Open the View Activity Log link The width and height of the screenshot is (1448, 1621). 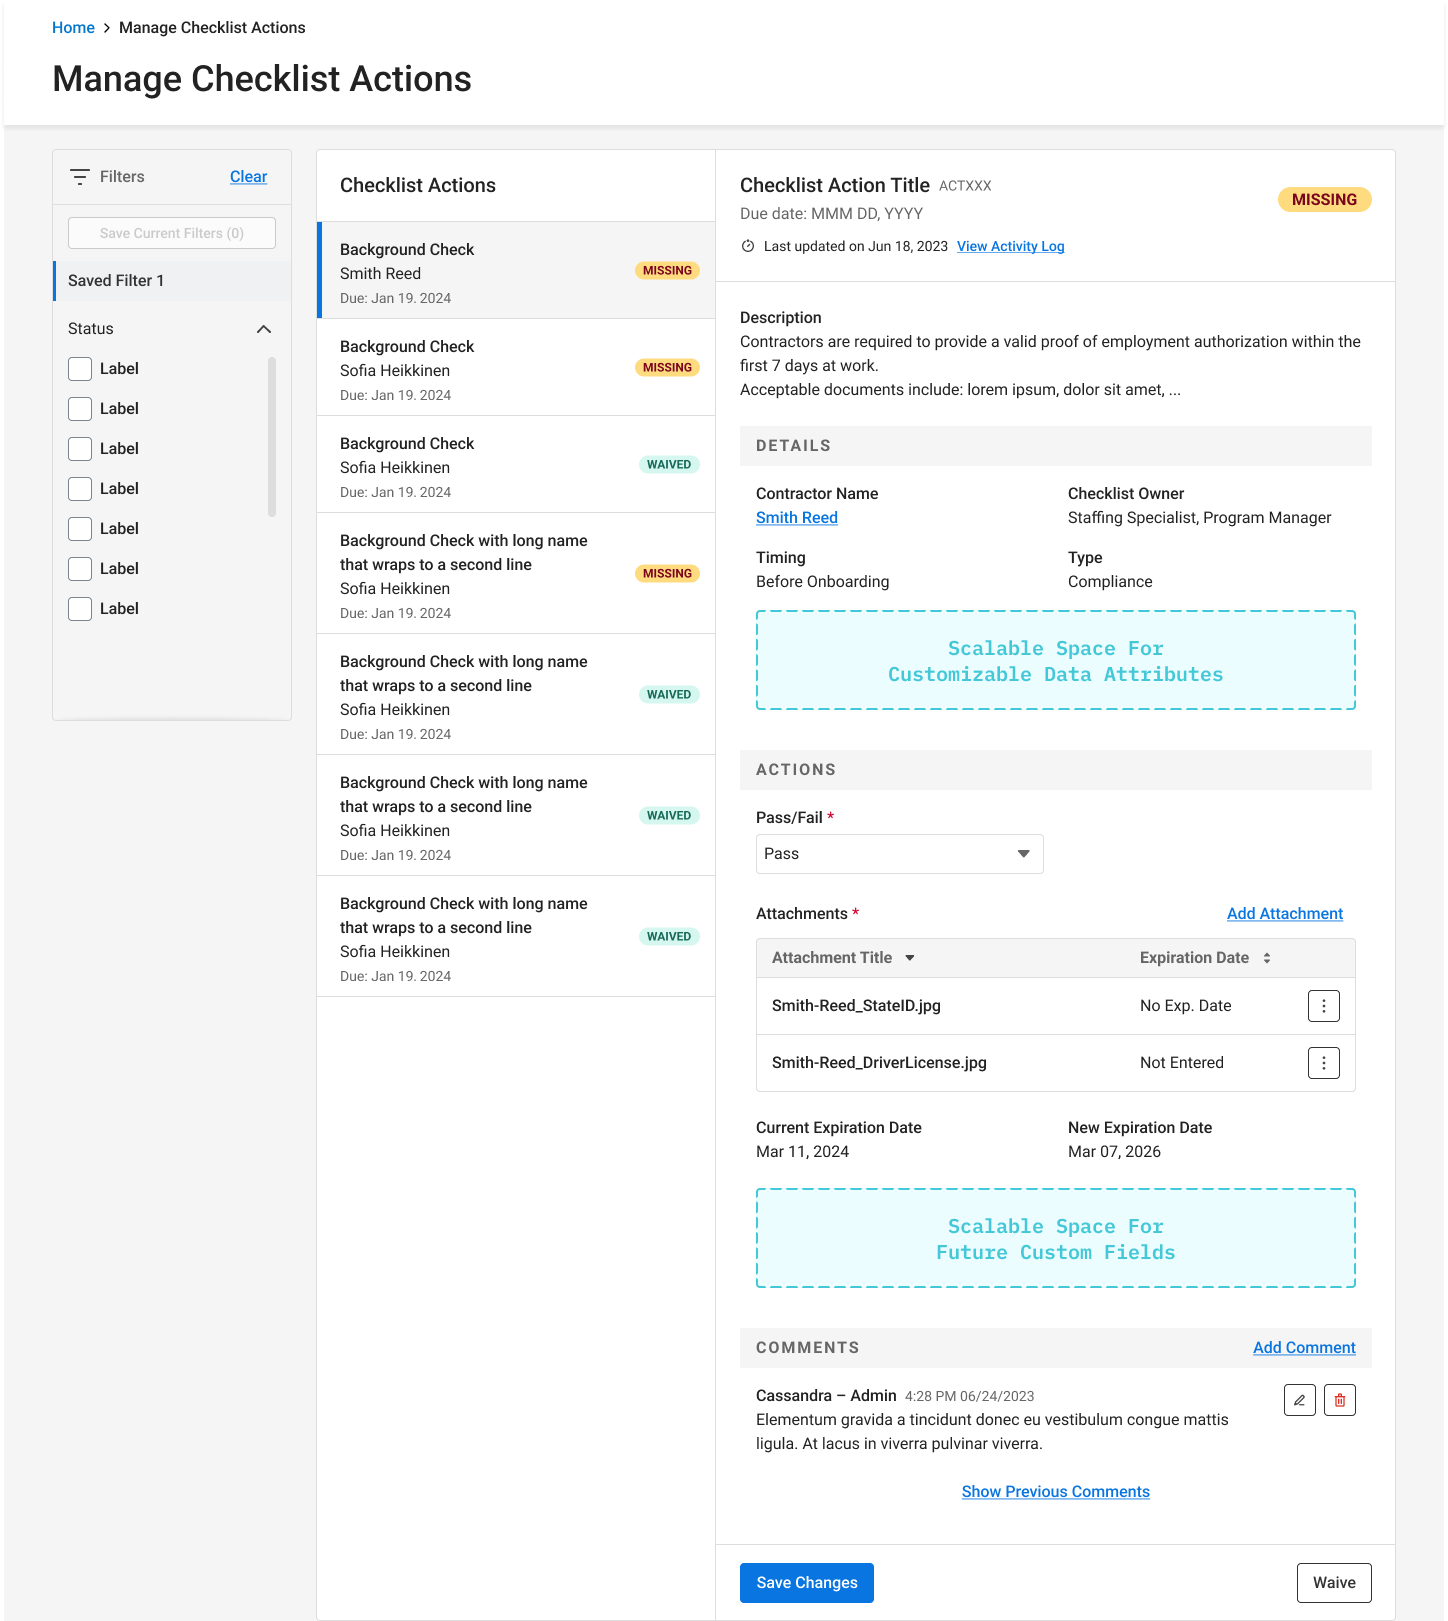click(1010, 247)
